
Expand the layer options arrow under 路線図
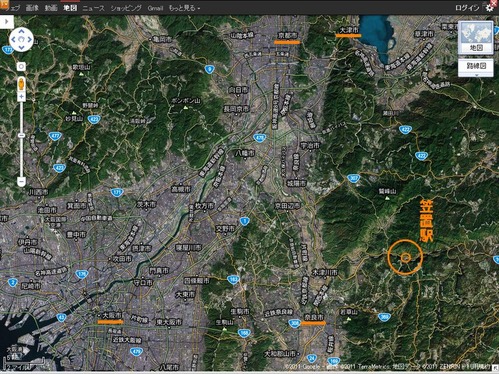(x=476, y=75)
